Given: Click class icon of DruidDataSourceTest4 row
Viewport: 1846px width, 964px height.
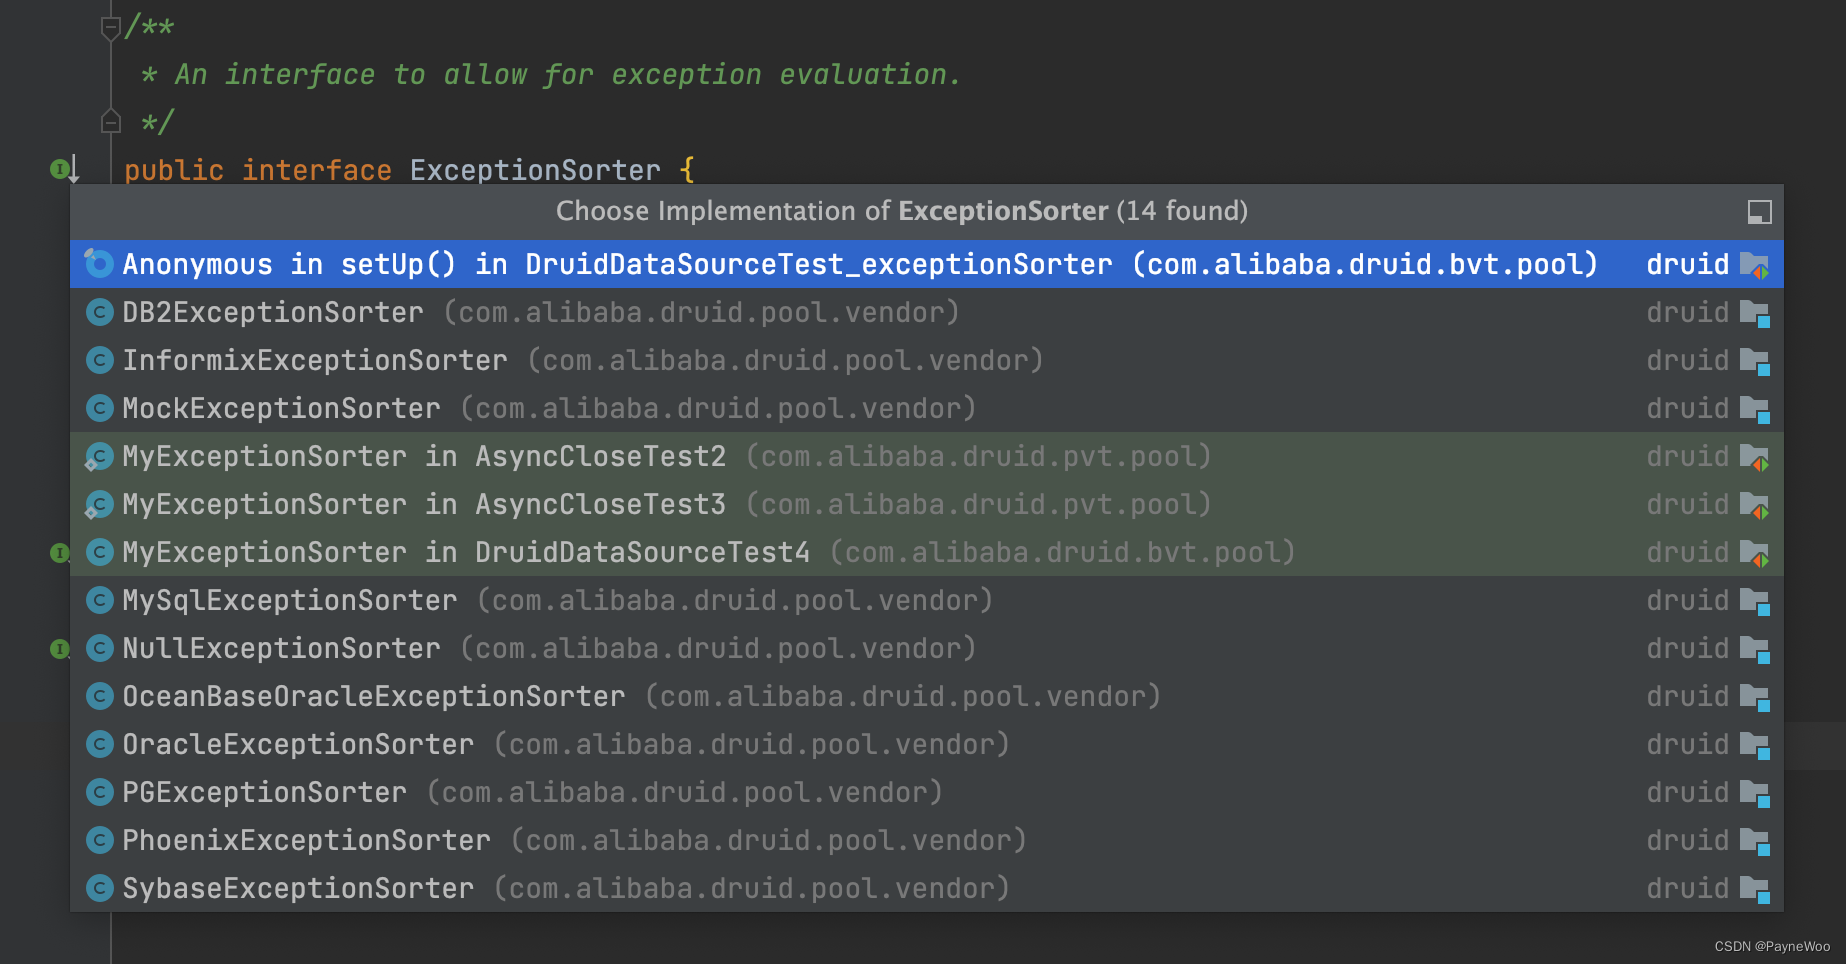Looking at the screenshot, I should click(99, 552).
